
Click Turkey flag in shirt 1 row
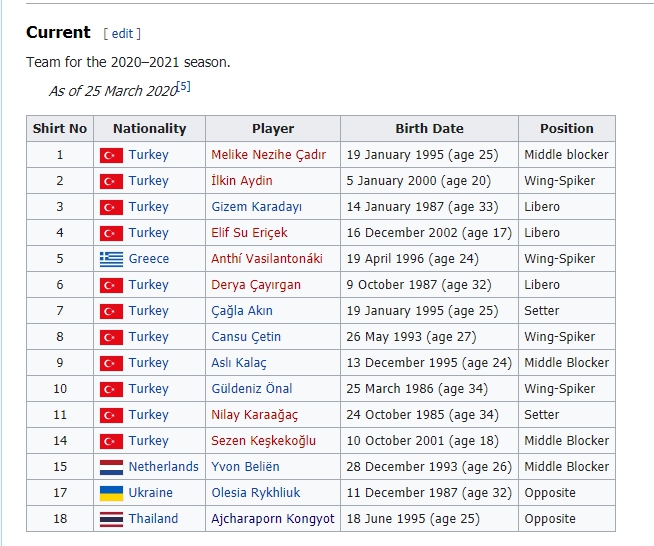tap(111, 155)
